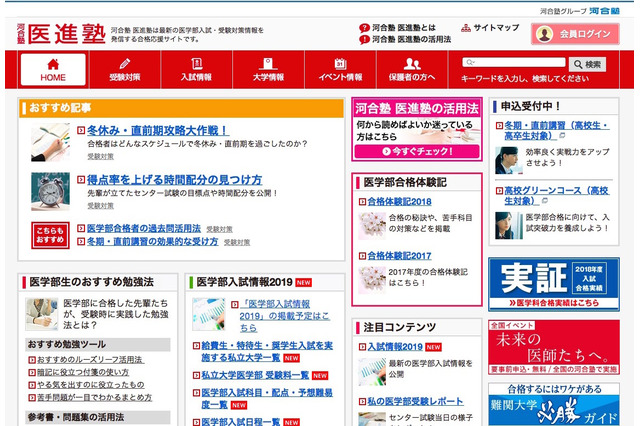Click the people icon above 保護者の方へ

(x=412, y=64)
